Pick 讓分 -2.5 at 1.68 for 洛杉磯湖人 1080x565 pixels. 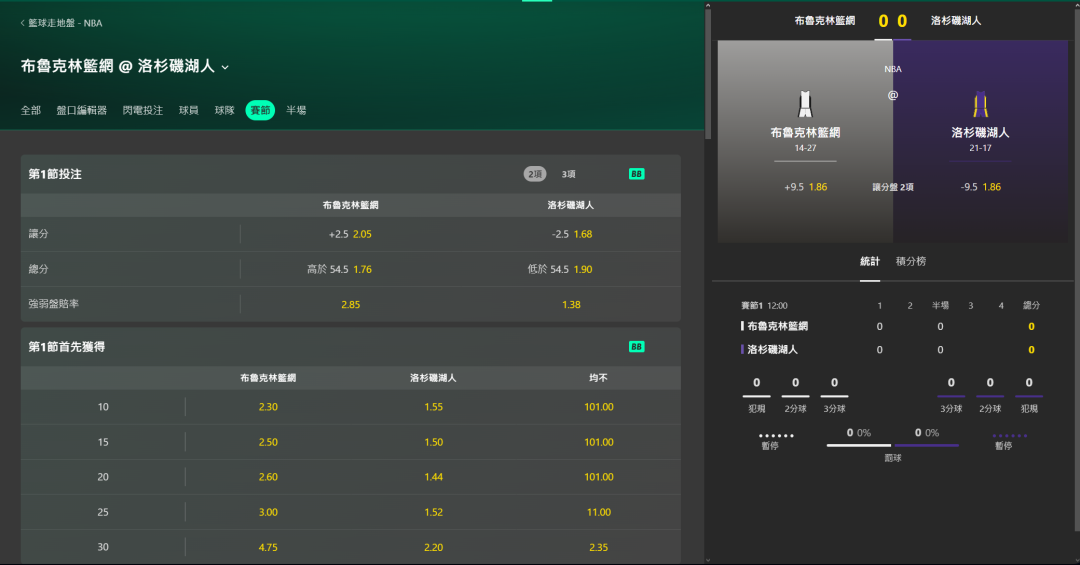coord(571,234)
